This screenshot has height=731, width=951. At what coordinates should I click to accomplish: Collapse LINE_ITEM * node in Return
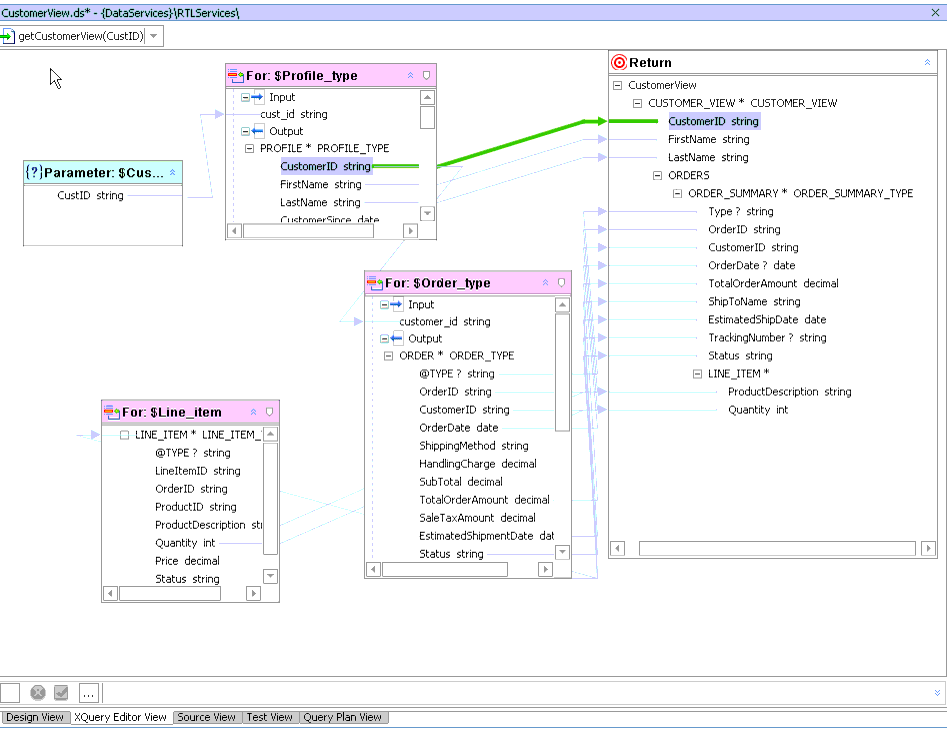pyautogui.click(x=697, y=374)
